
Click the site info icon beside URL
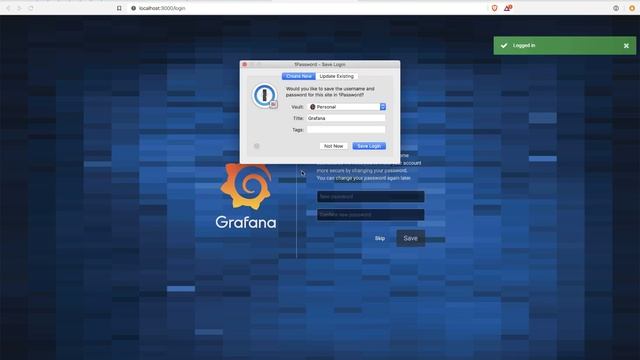click(133, 8)
